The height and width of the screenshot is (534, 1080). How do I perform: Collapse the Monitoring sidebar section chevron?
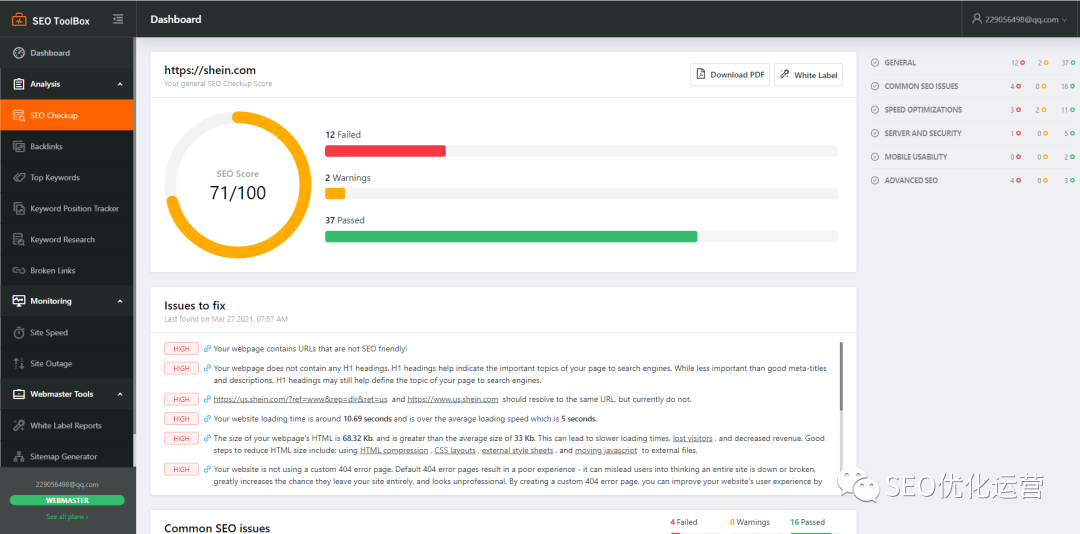120,301
